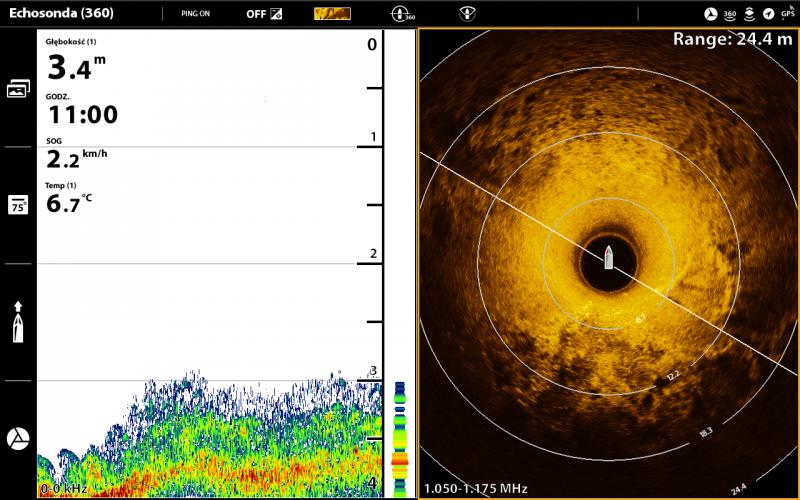Viewport: 800px width, 500px height.
Task: Click the real-time sonar color column
Action: [399, 438]
